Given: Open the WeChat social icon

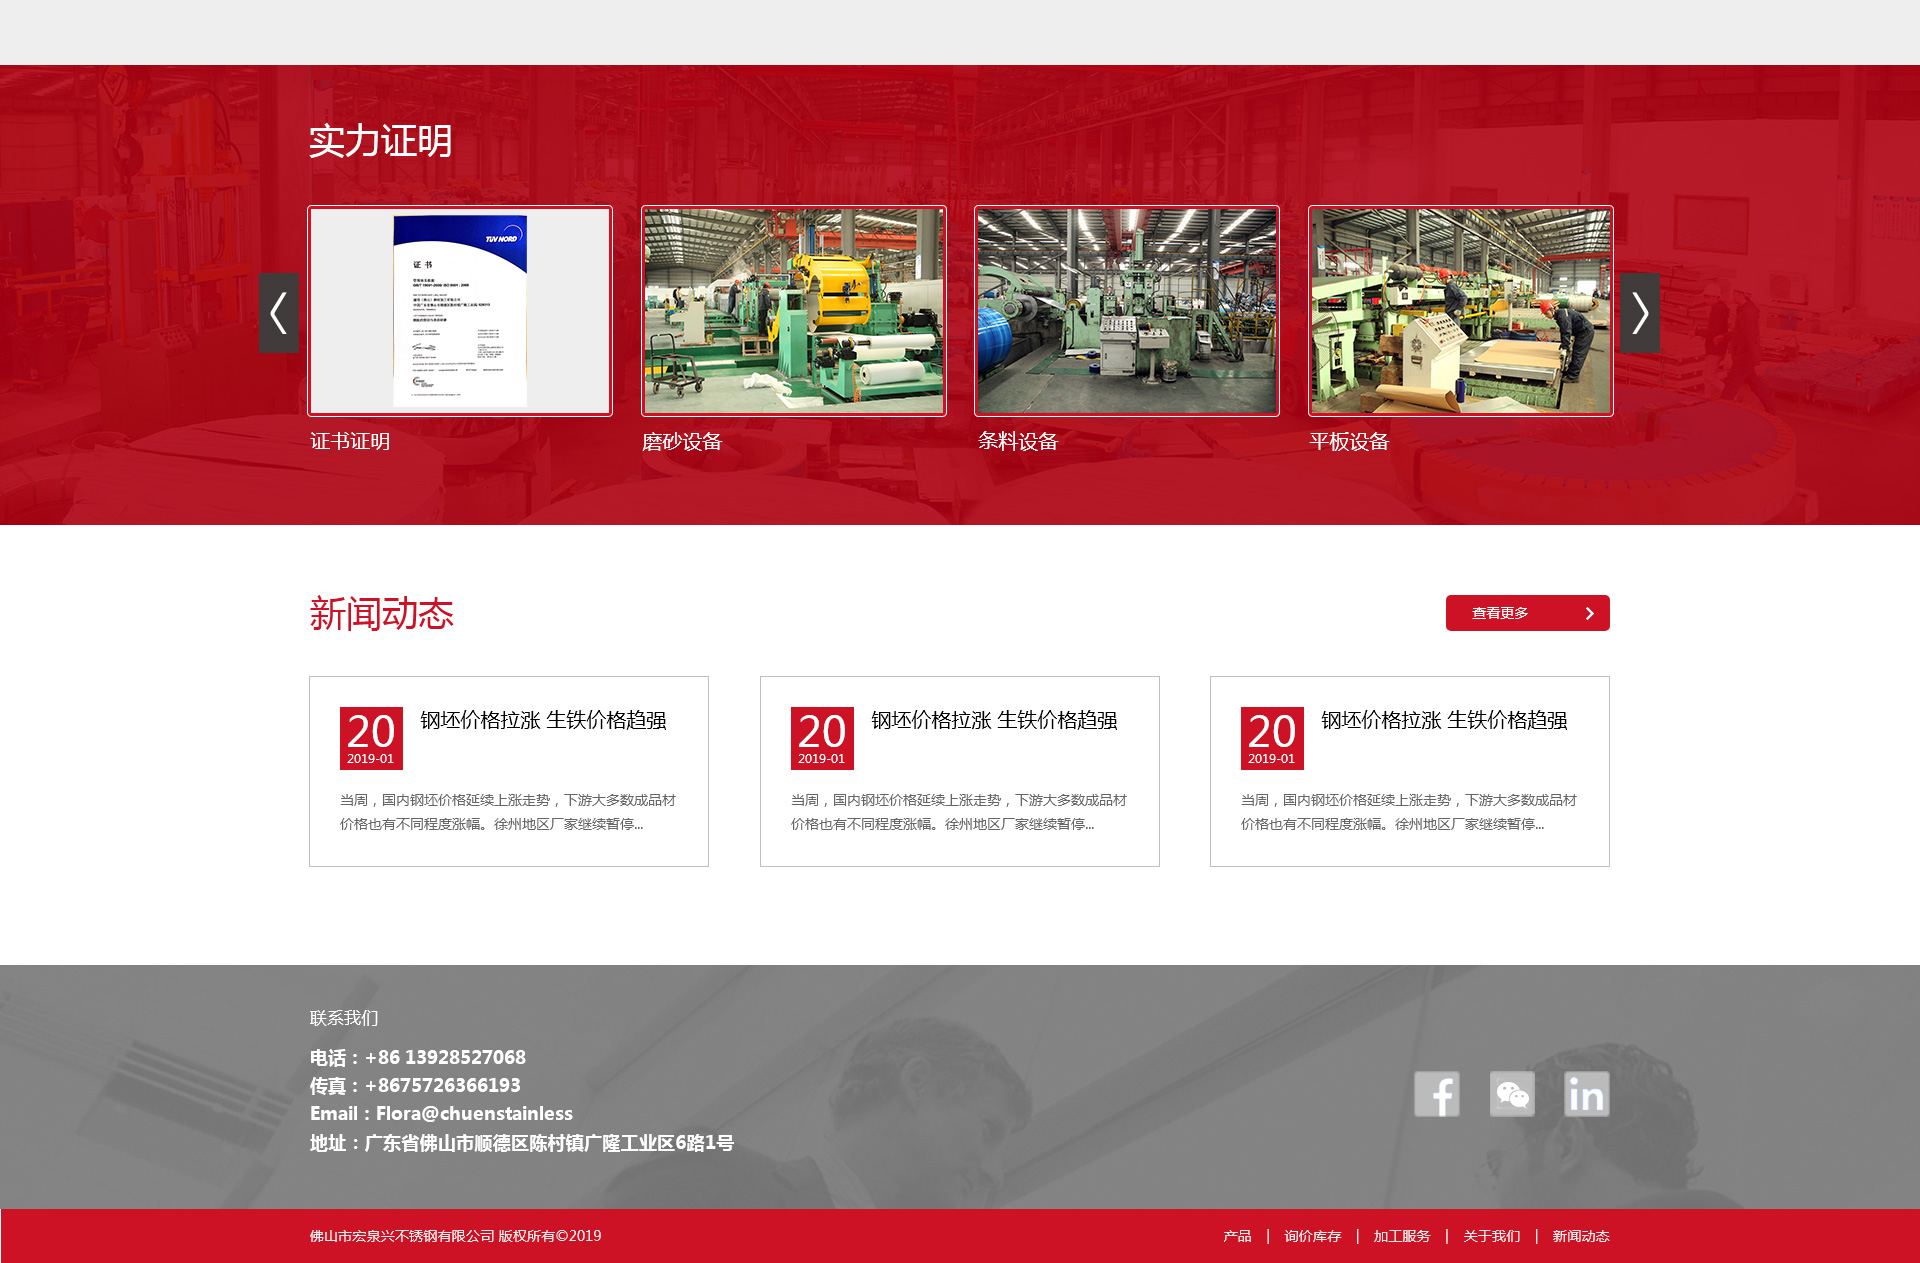Looking at the screenshot, I should tap(1511, 1094).
